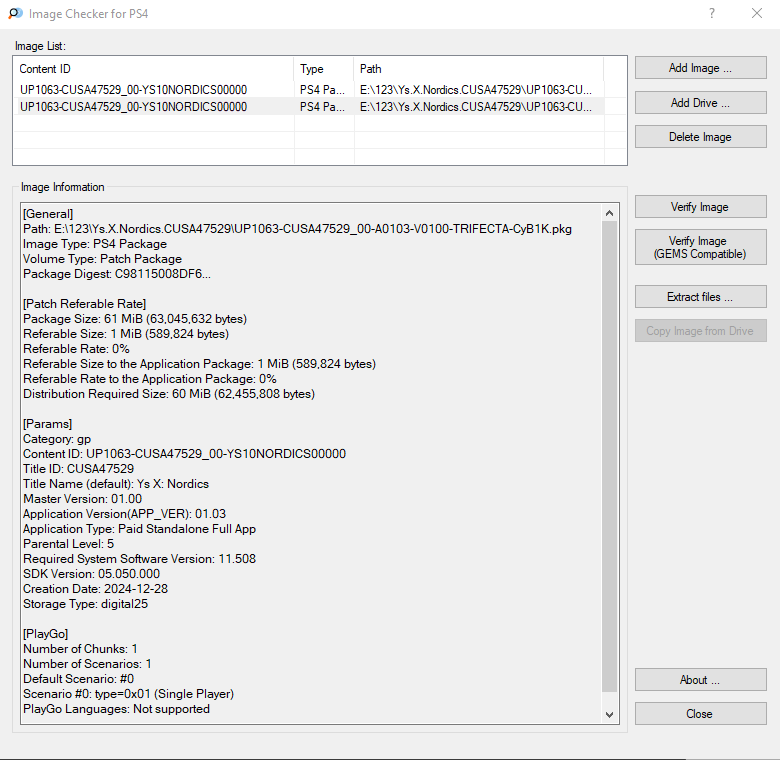The image size is (780, 760).
Task: Click the Content ID line in the Params section
Action: [185, 454]
